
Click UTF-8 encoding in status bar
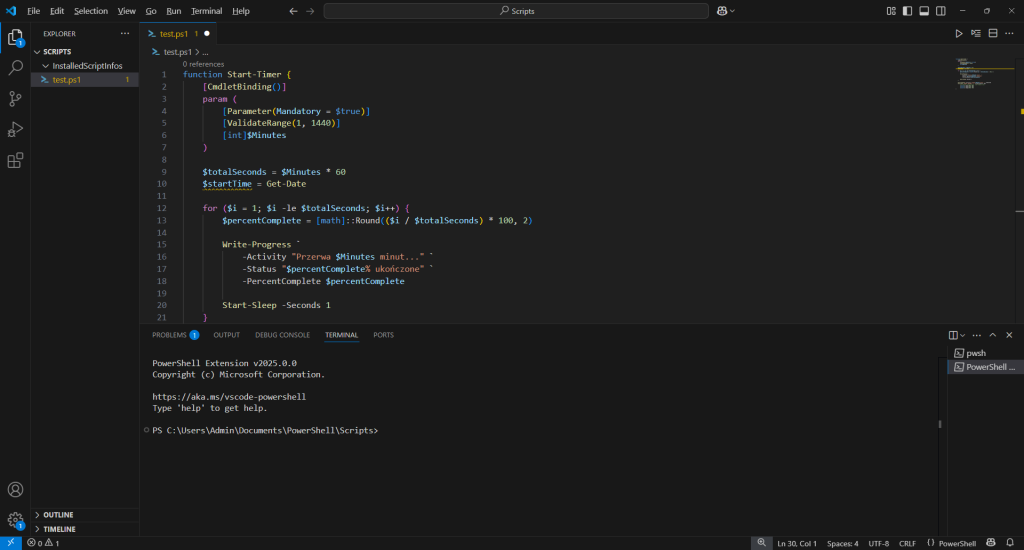(x=878, y=543)
